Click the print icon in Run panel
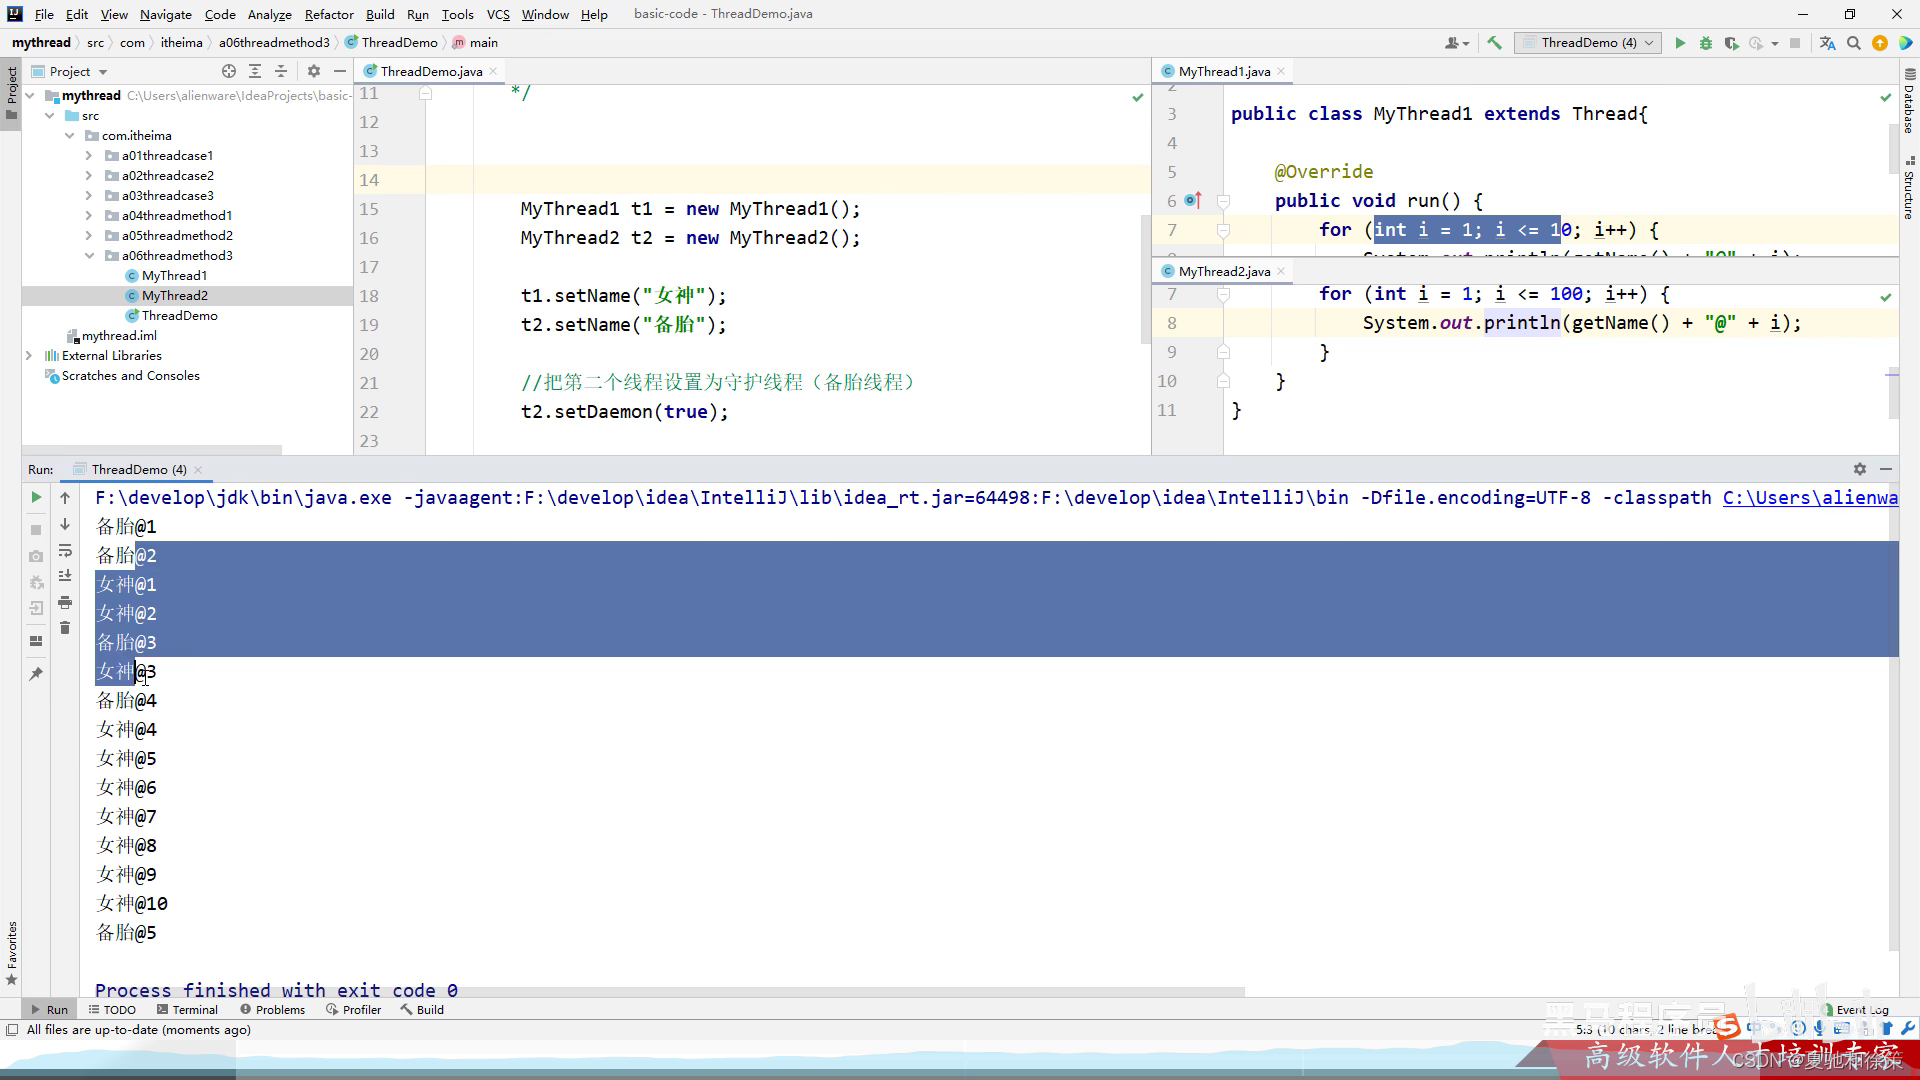Viewport: 1920px width, 1080px height. pos(65,602)
